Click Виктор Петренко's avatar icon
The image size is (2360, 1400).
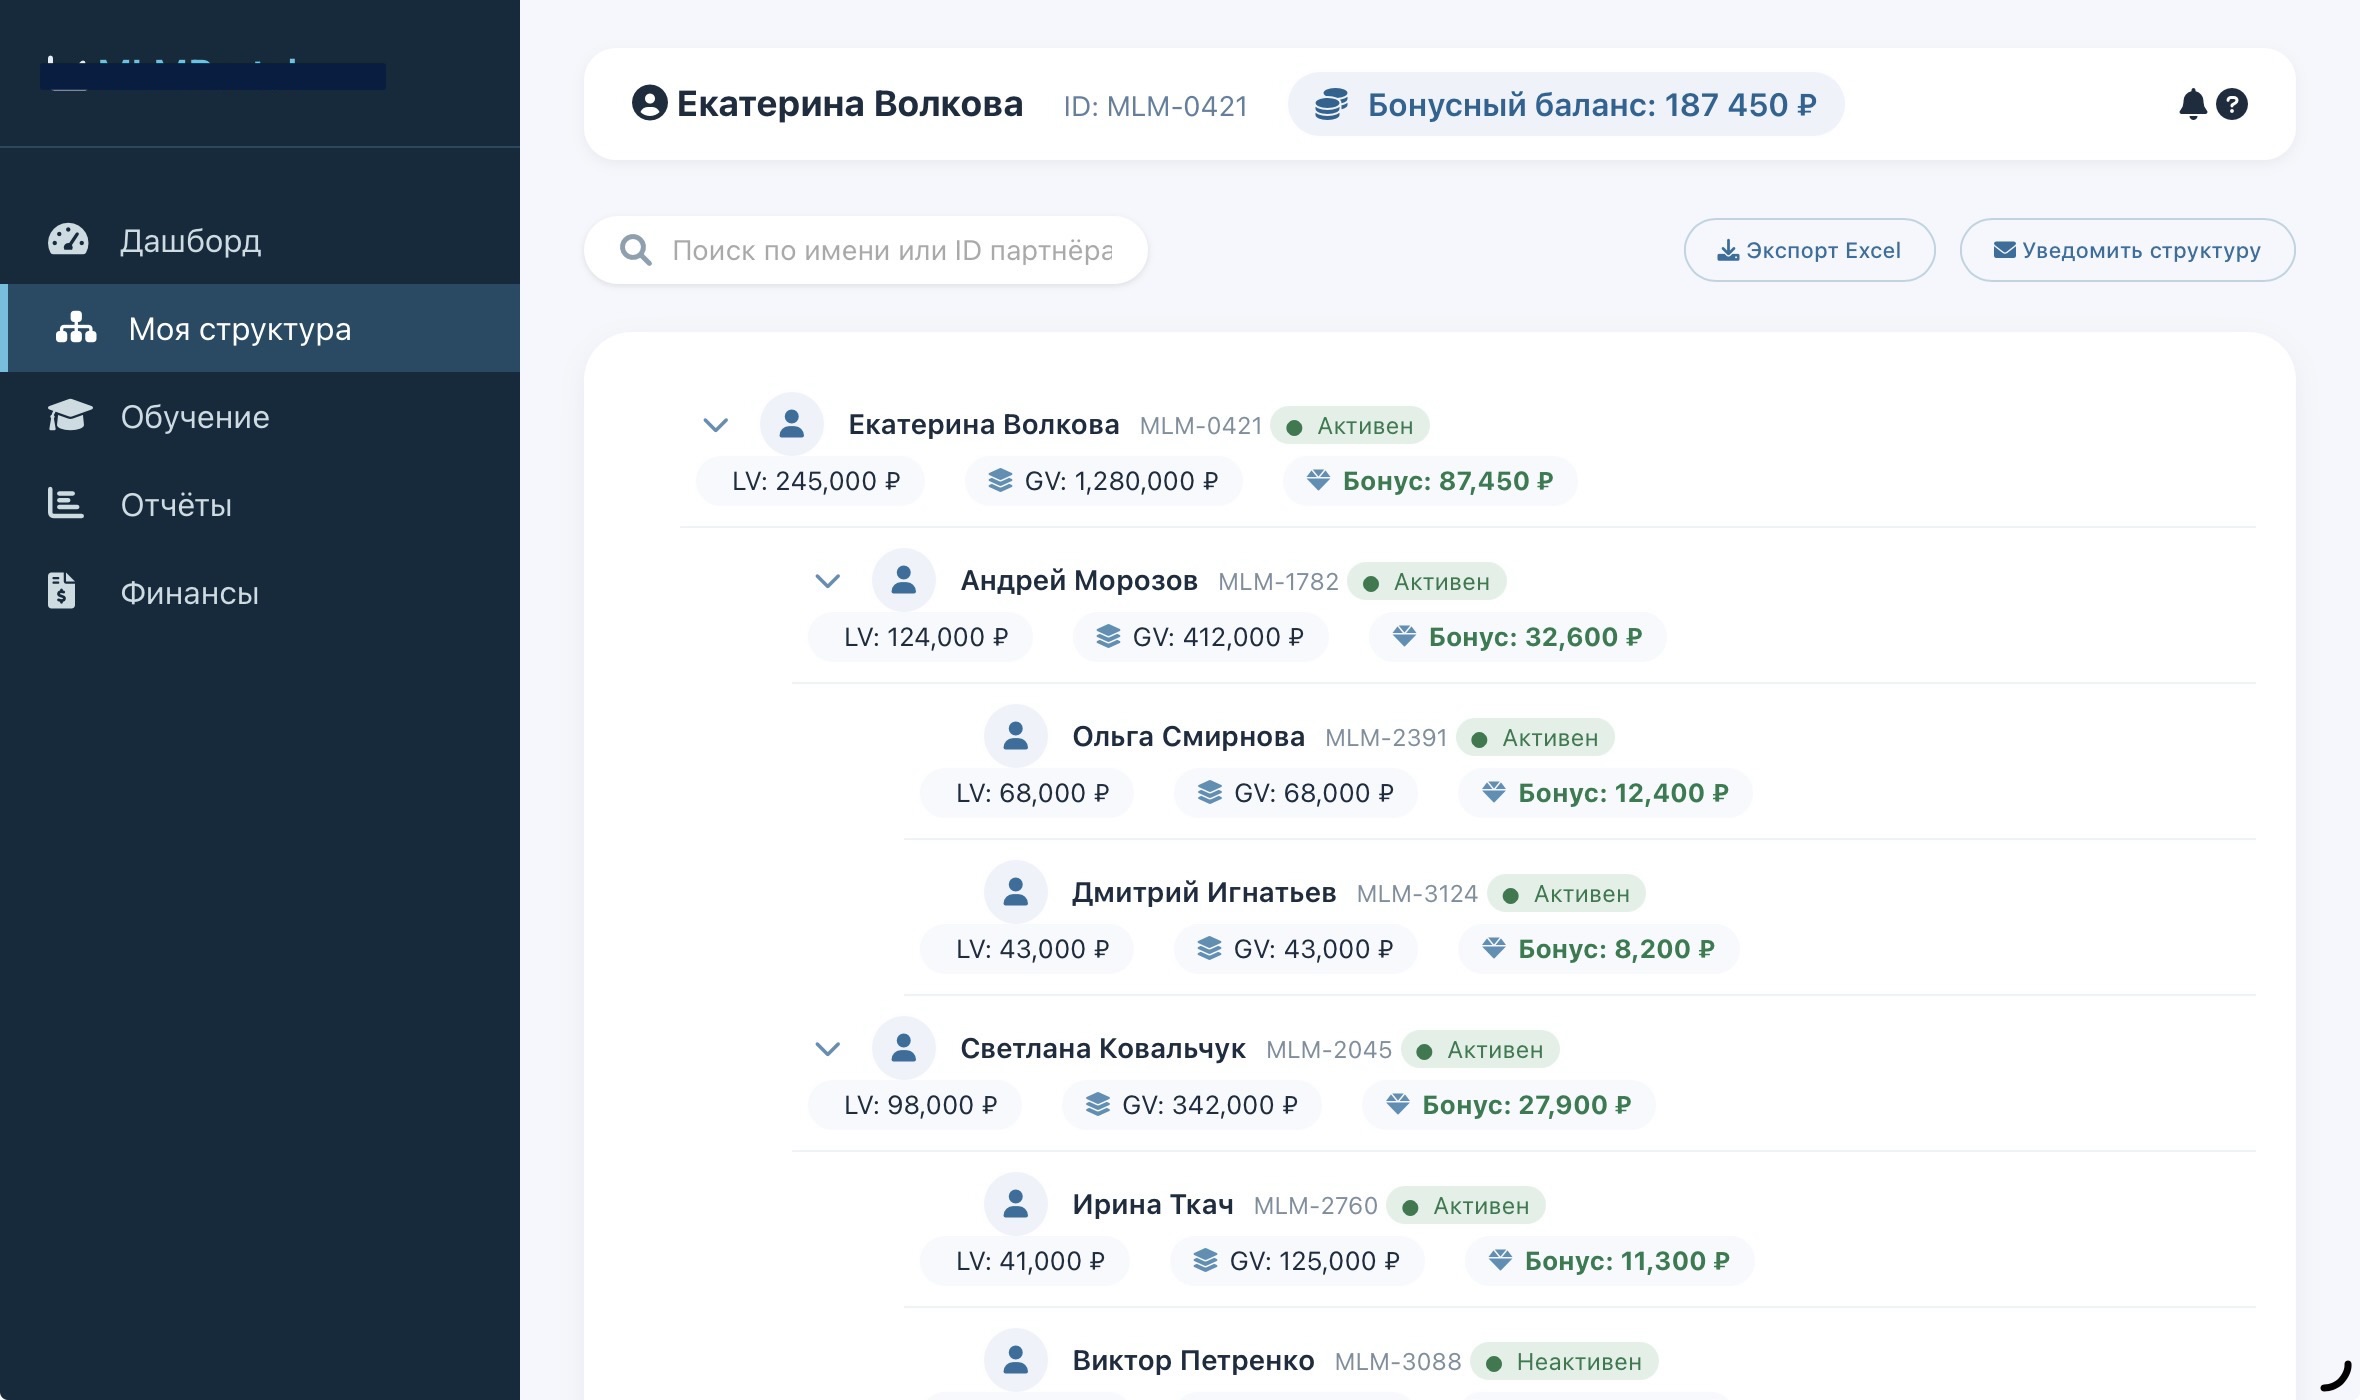tap(1015, 1360)
